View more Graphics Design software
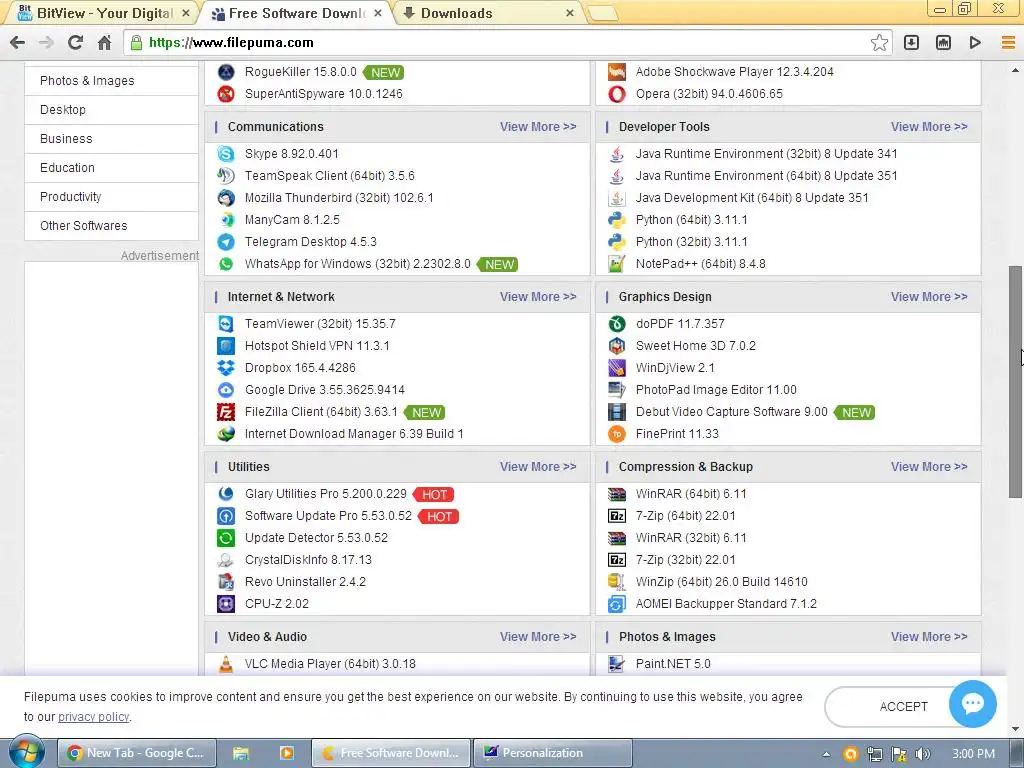Screen dimensions: 1024x768 (929, 296)
